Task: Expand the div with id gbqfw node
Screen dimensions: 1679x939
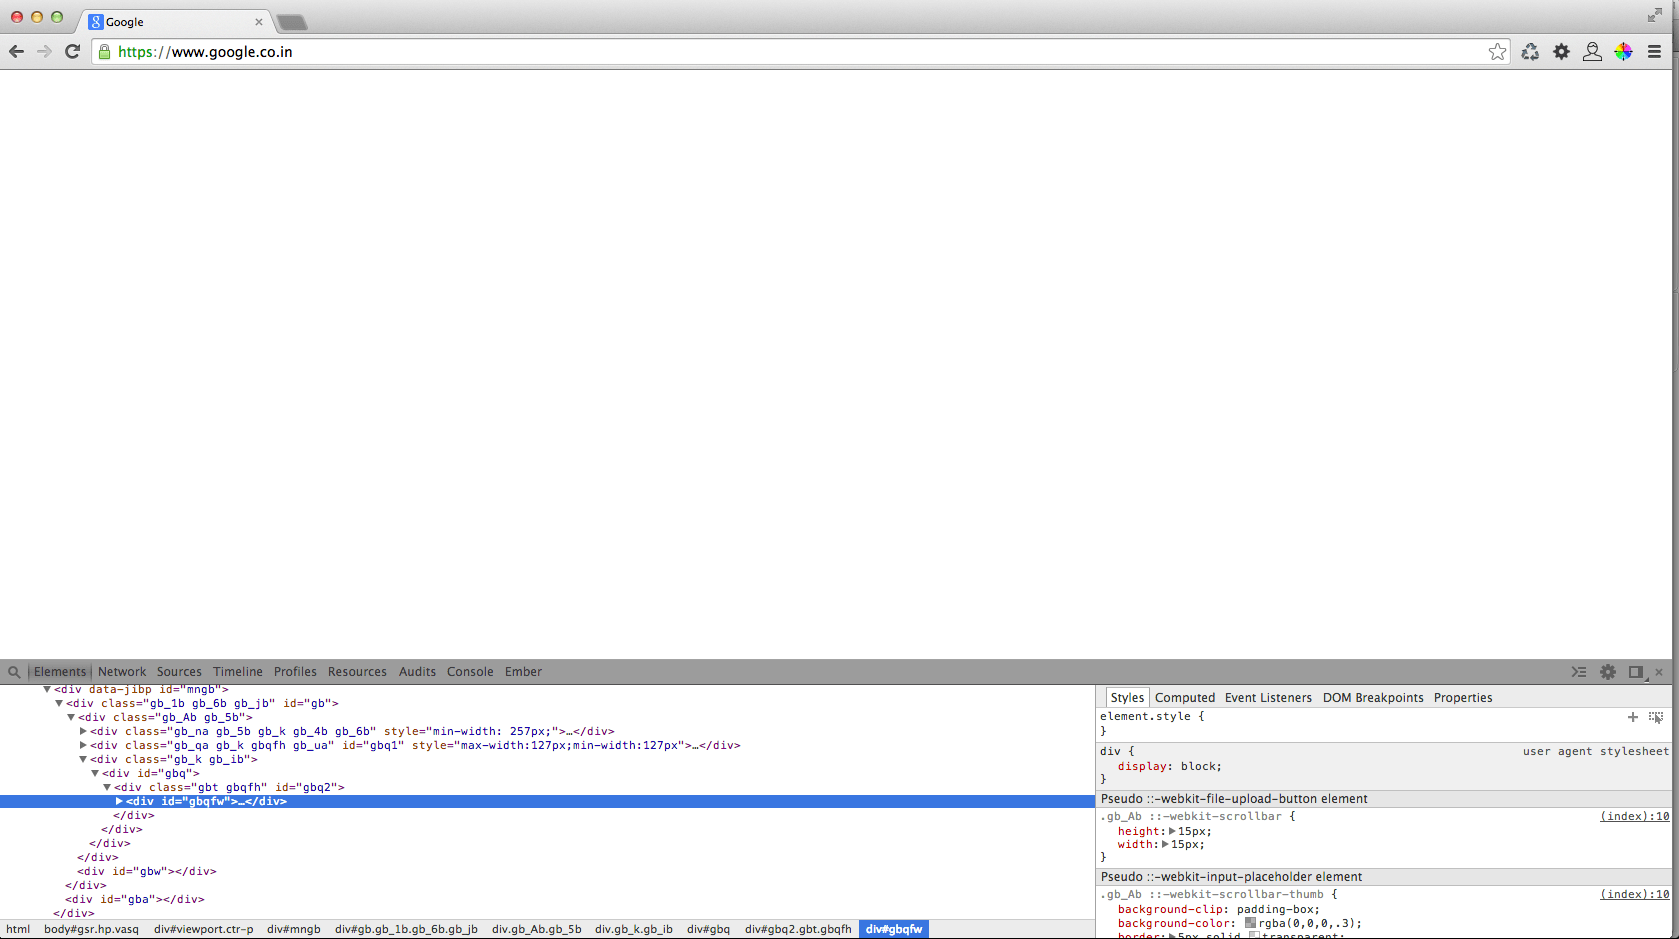Action: coord(119,801)
